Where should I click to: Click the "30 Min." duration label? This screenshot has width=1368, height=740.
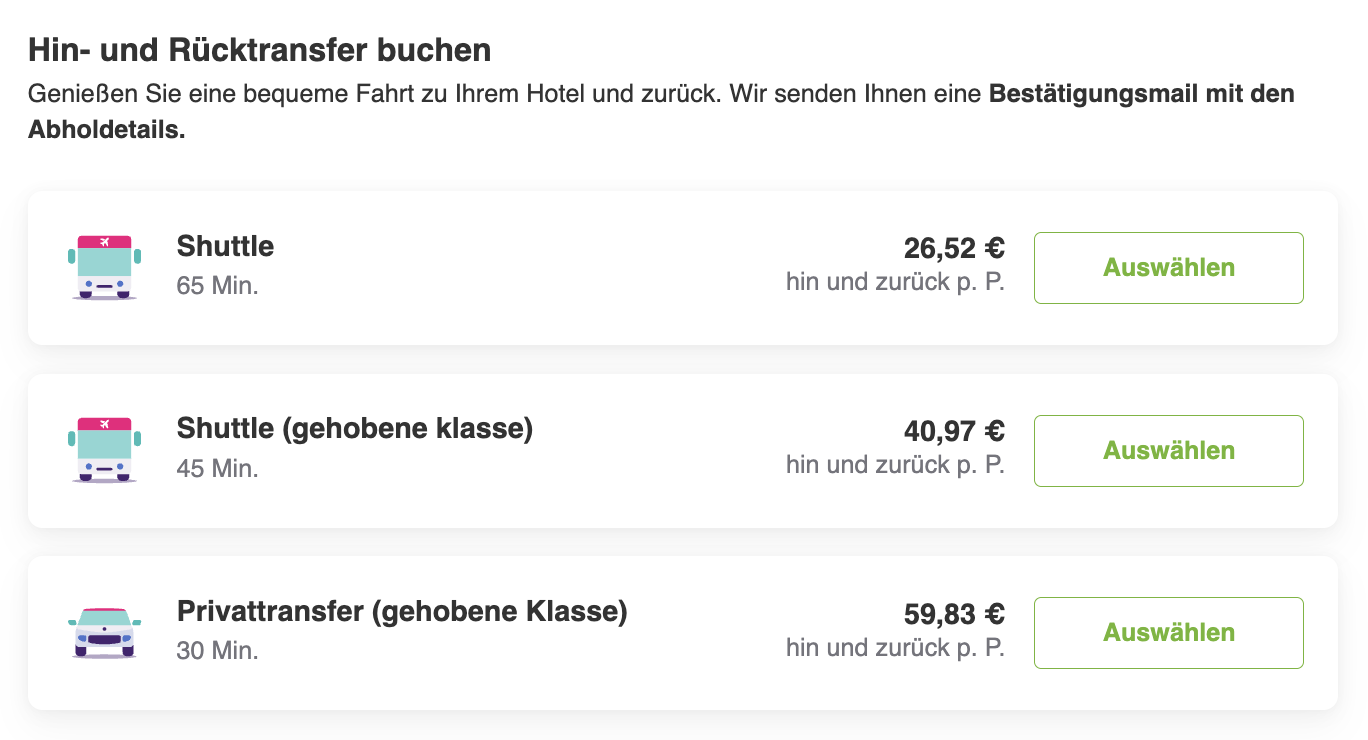[x=217, y=651]
